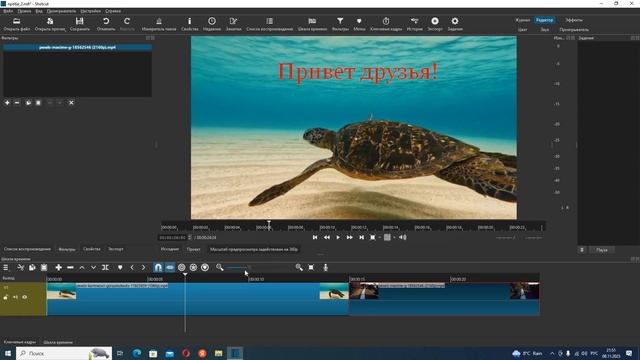Image resolution: width=640 pixels, height=360 pixels.
Task: Open the Filters funnel icon
Action: (x=340, y=21)
